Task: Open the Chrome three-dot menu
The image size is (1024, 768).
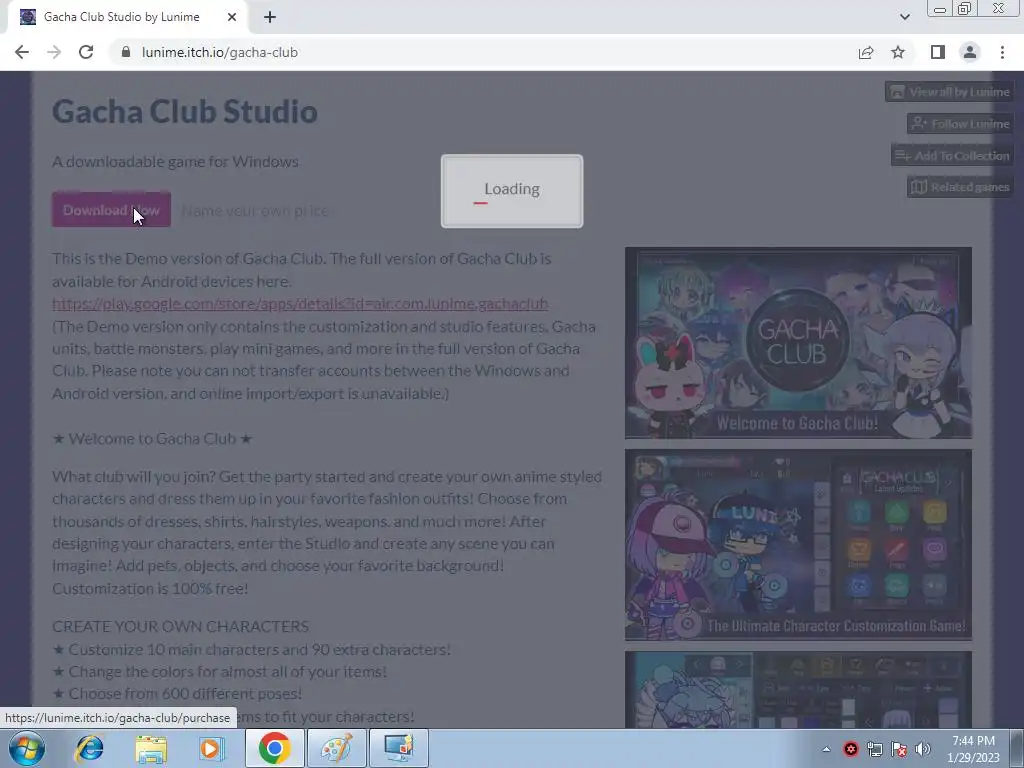Action: (x=1002, y=52)
